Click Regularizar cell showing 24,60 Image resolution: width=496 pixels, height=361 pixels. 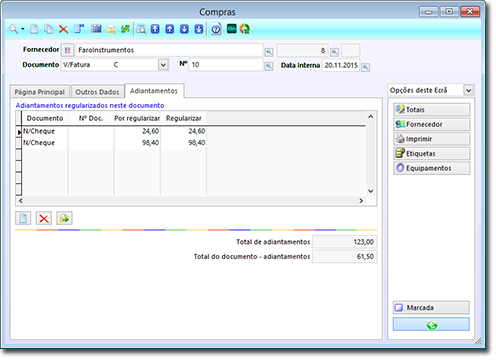coord(183,131)
